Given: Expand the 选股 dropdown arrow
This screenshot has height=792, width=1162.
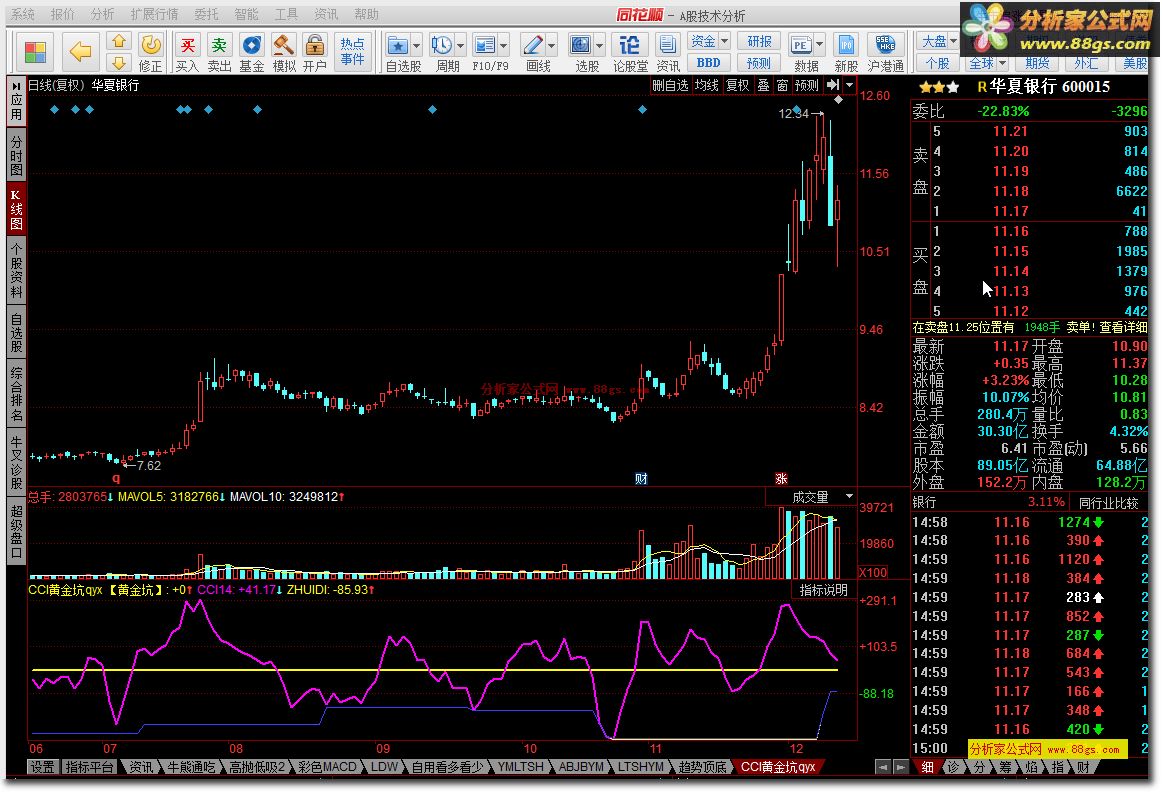Looking at the screenshot, I should pyautogui.click(x=600, y=46).
